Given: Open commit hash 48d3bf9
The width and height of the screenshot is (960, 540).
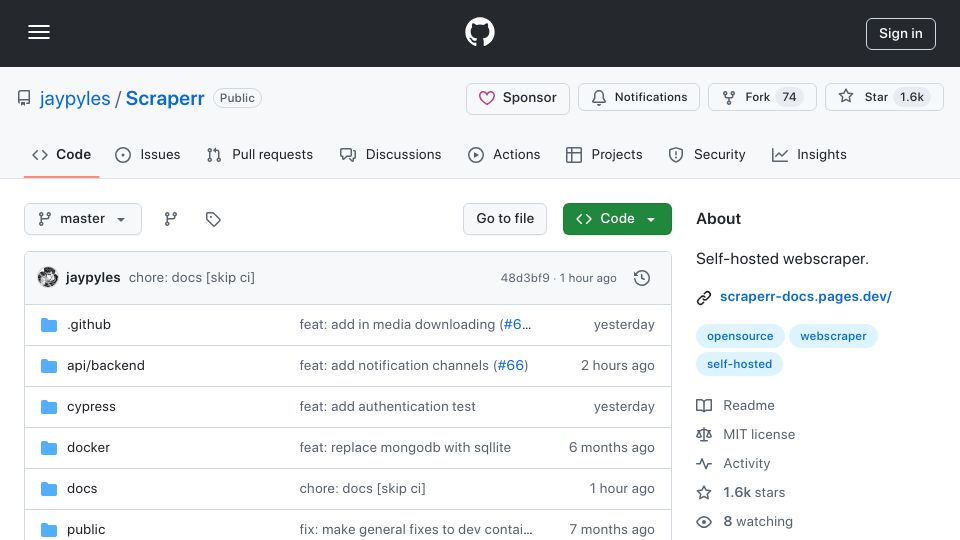Looking at the screenshot, I should point(525,278).
